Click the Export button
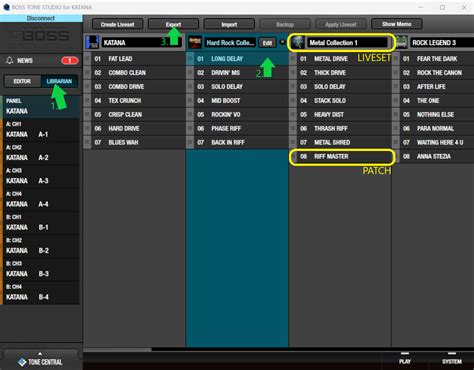 (x=173, y=24)
